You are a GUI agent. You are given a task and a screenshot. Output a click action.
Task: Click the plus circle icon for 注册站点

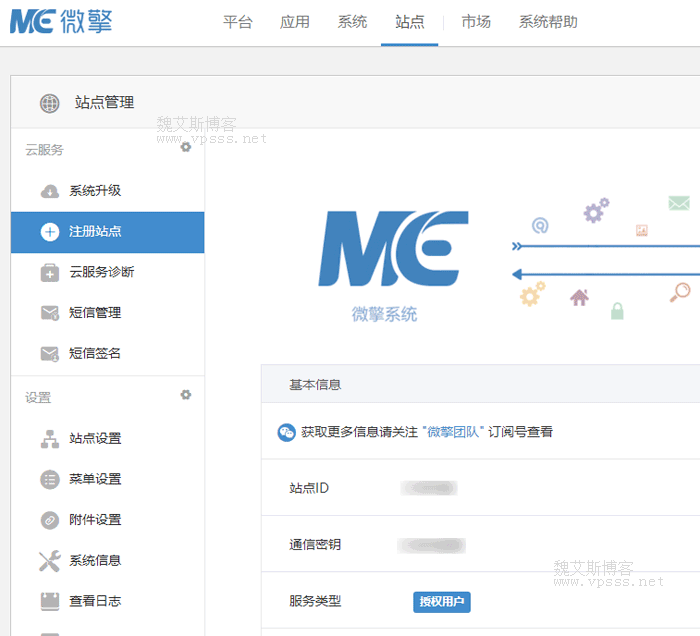[x=50, y=232]
